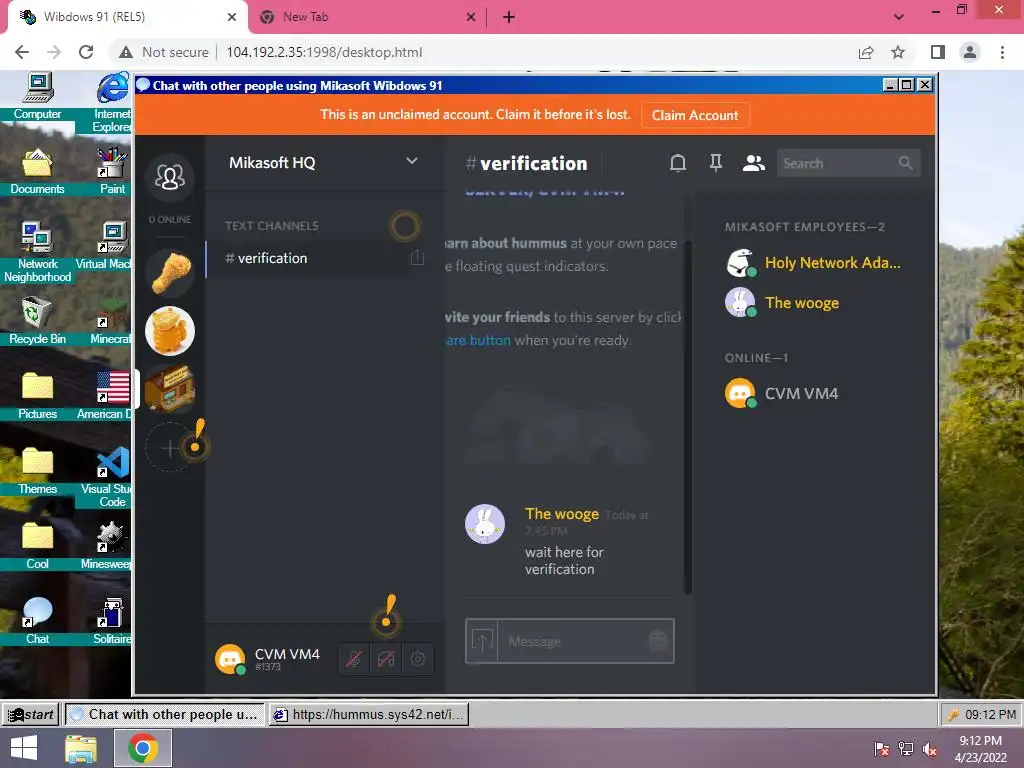Expand the Mikasoft HQ server dropdown
1024x768 pixels.
tap(411, 161)
